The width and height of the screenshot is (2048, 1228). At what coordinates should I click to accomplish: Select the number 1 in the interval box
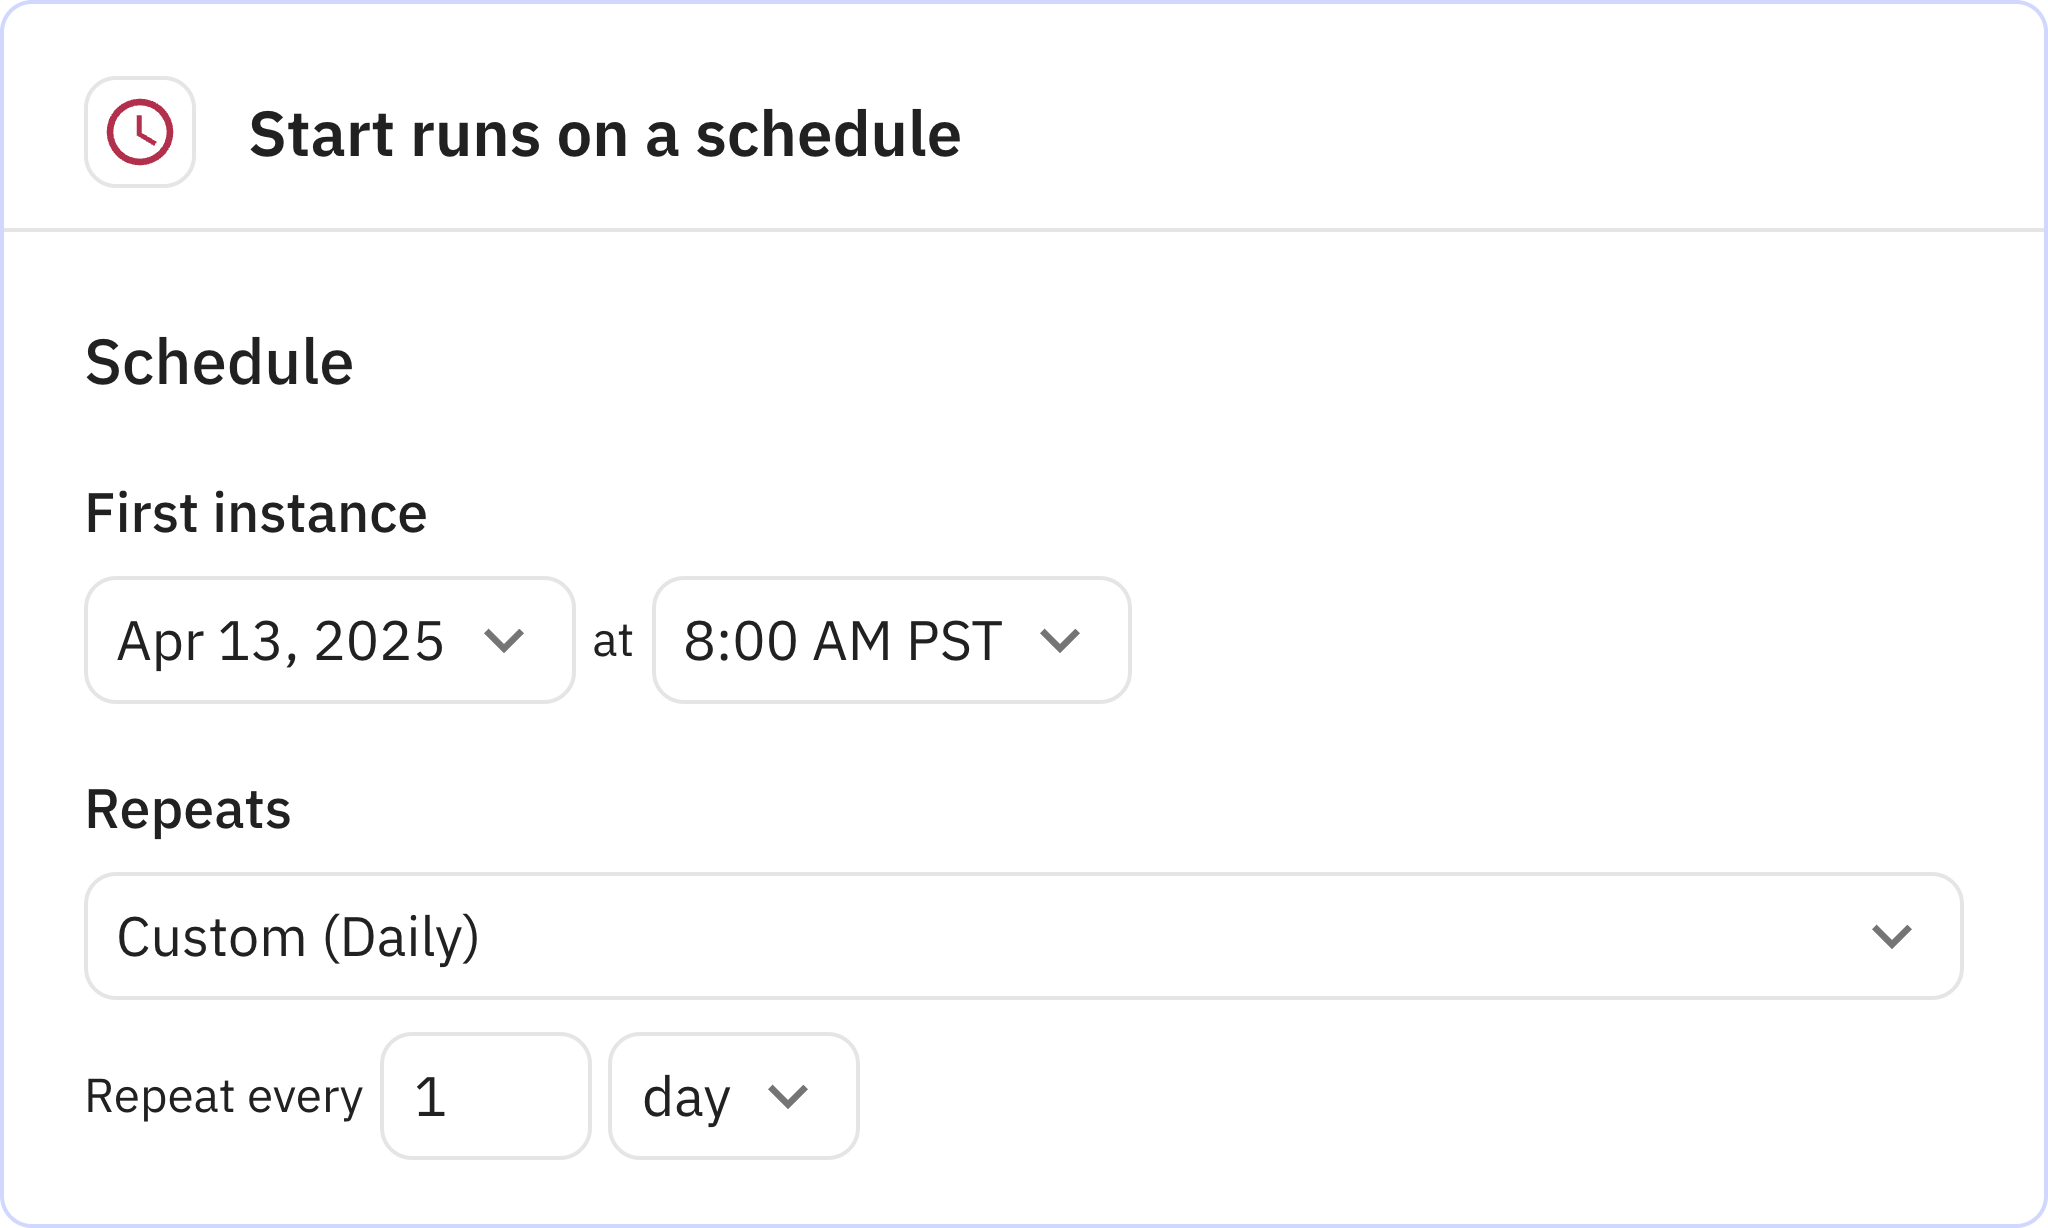pos(430,1097)
